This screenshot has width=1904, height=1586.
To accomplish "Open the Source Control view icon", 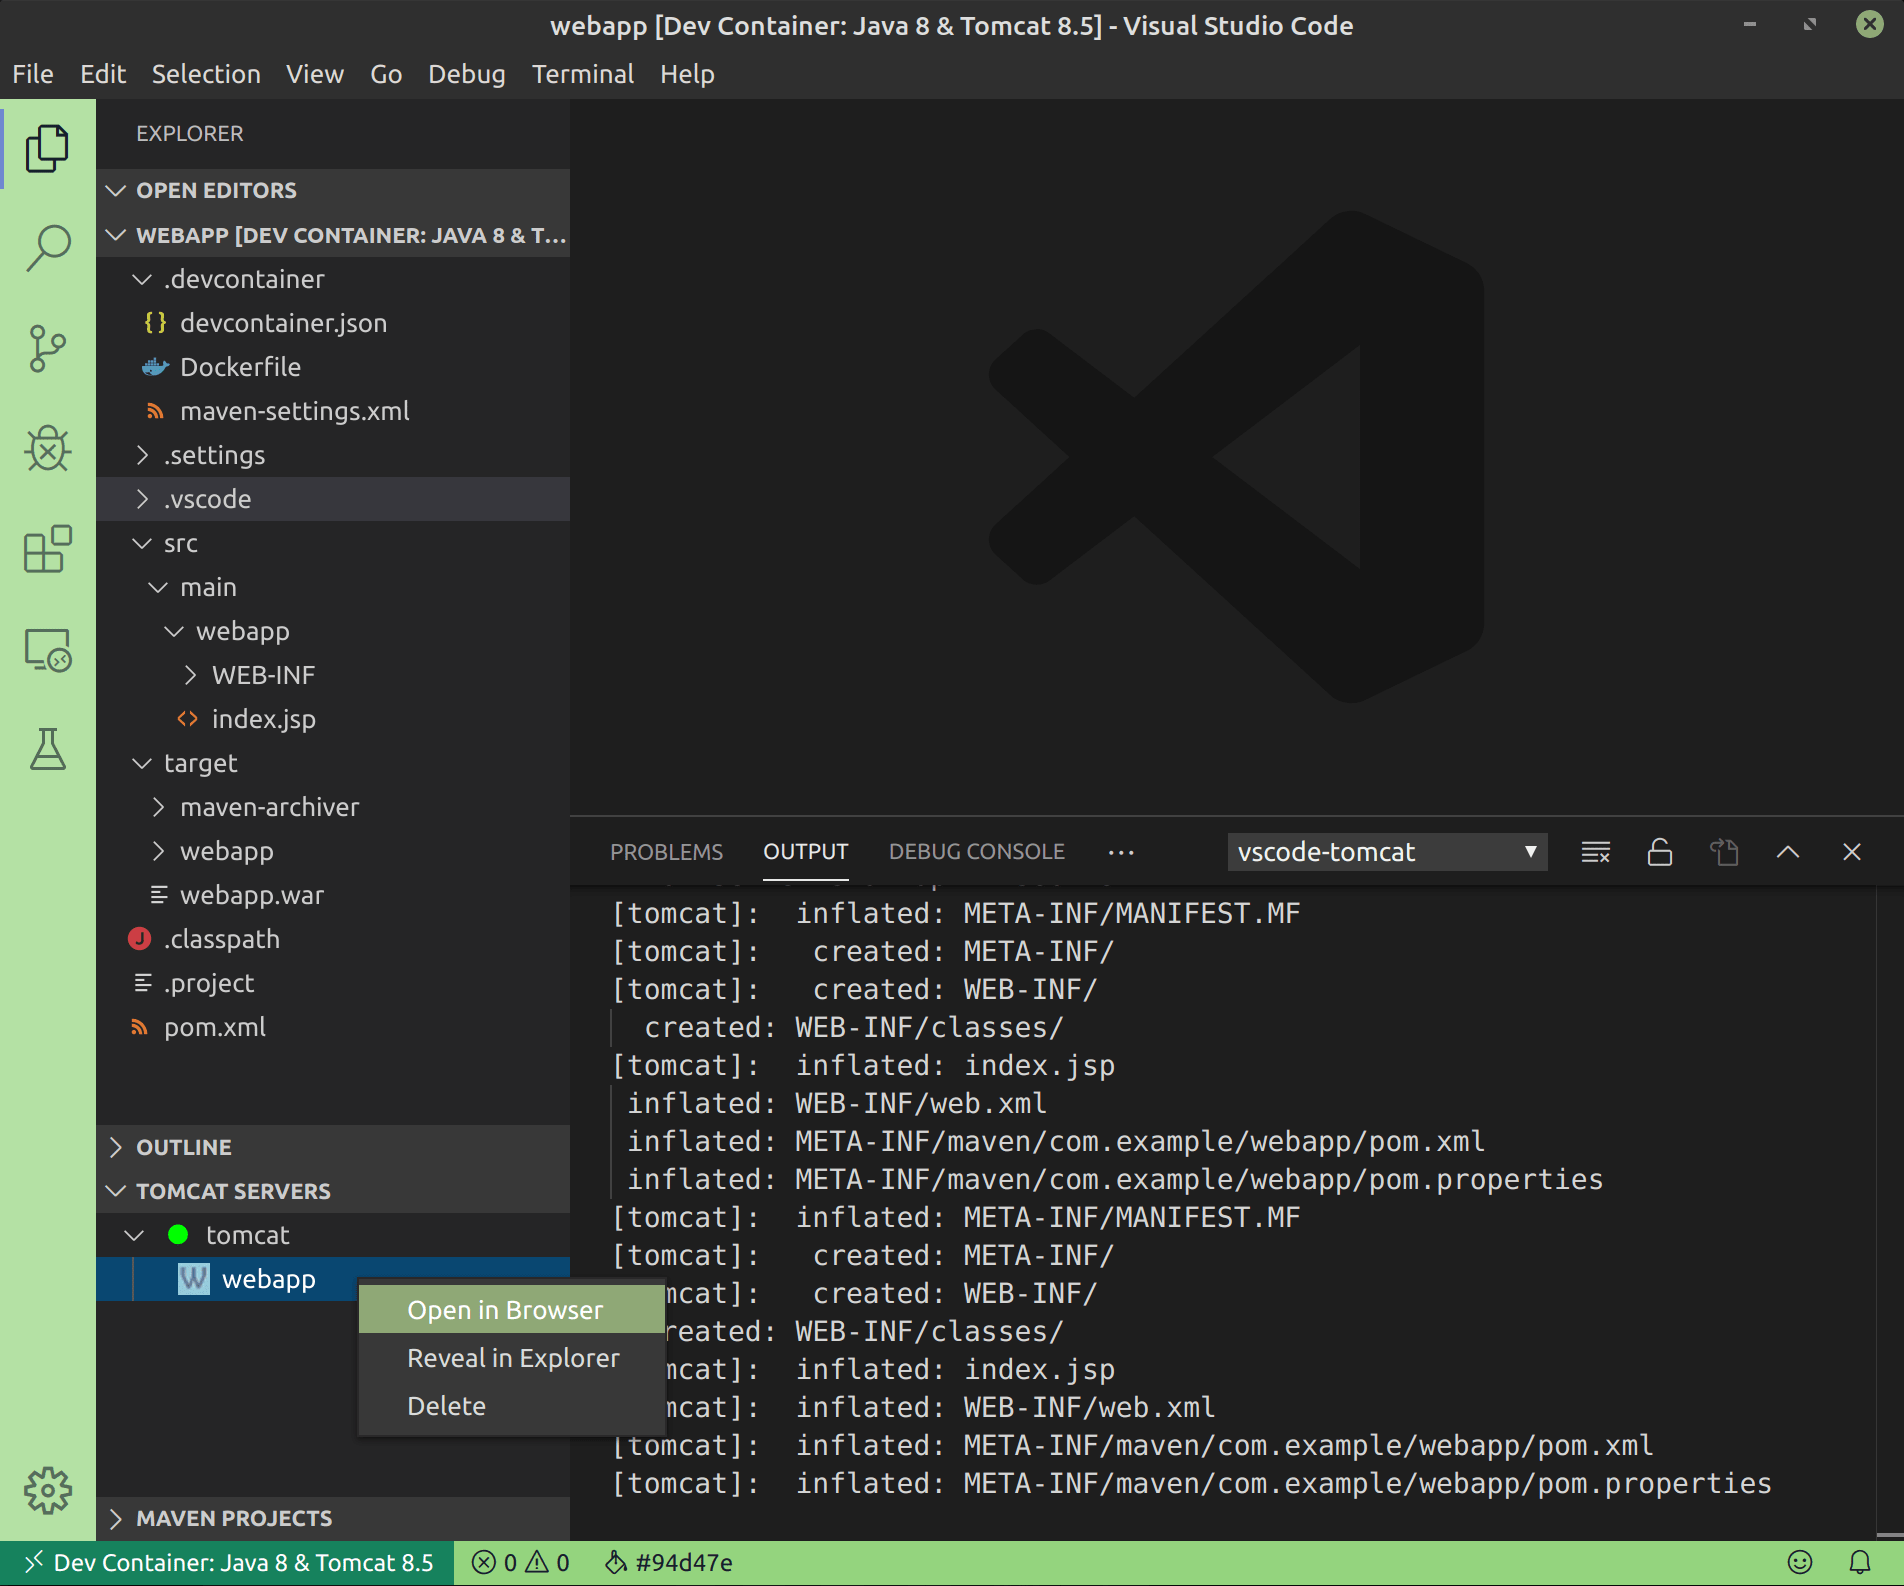I will coord(47,349).
